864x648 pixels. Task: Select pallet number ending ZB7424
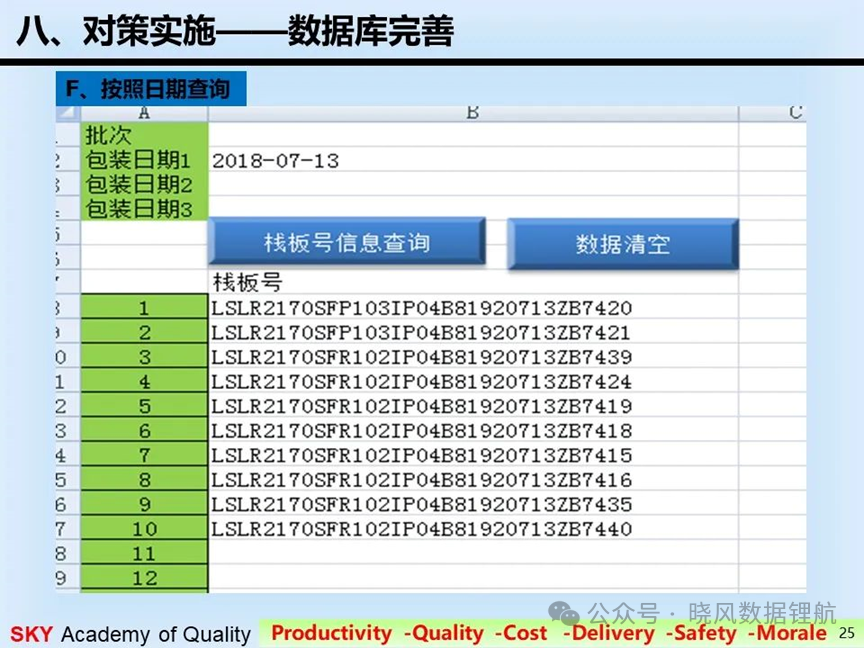tap(473, 381)
